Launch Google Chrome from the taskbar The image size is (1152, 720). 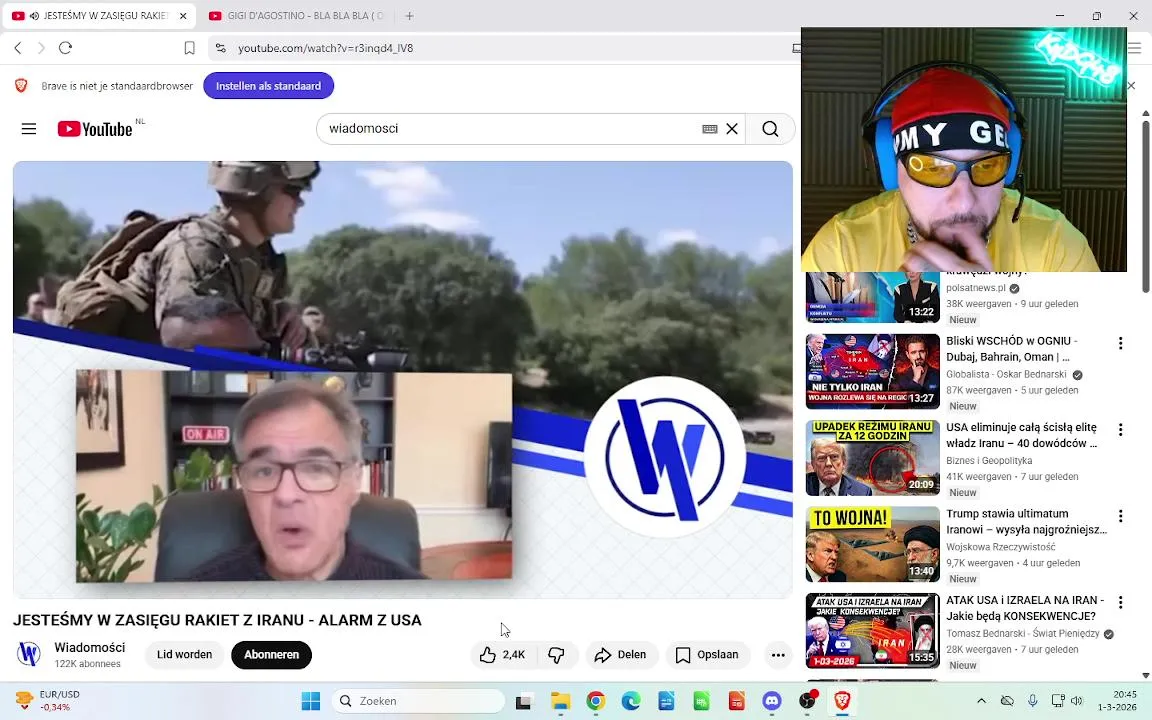coord(596,701)
